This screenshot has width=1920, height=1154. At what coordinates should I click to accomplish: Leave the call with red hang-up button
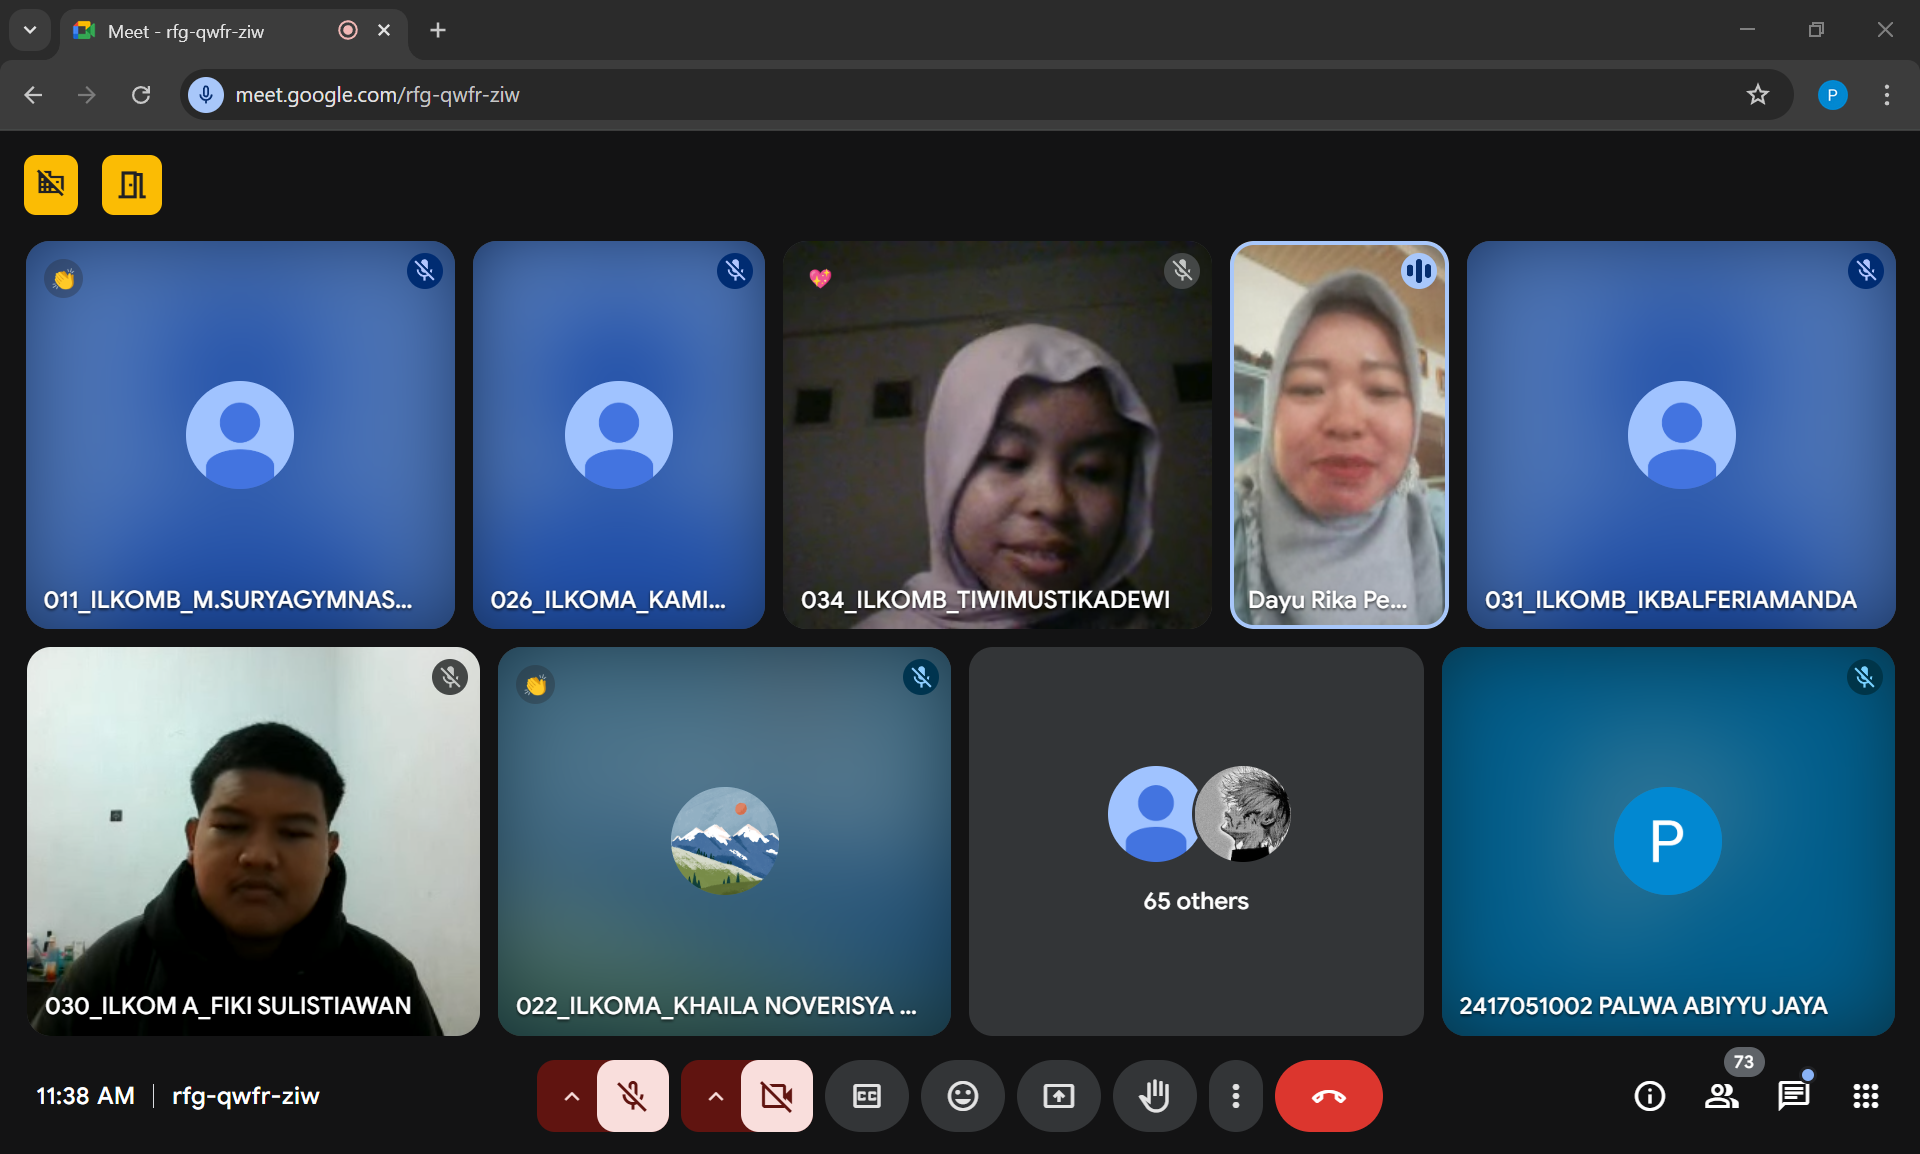point(1328,1096)
